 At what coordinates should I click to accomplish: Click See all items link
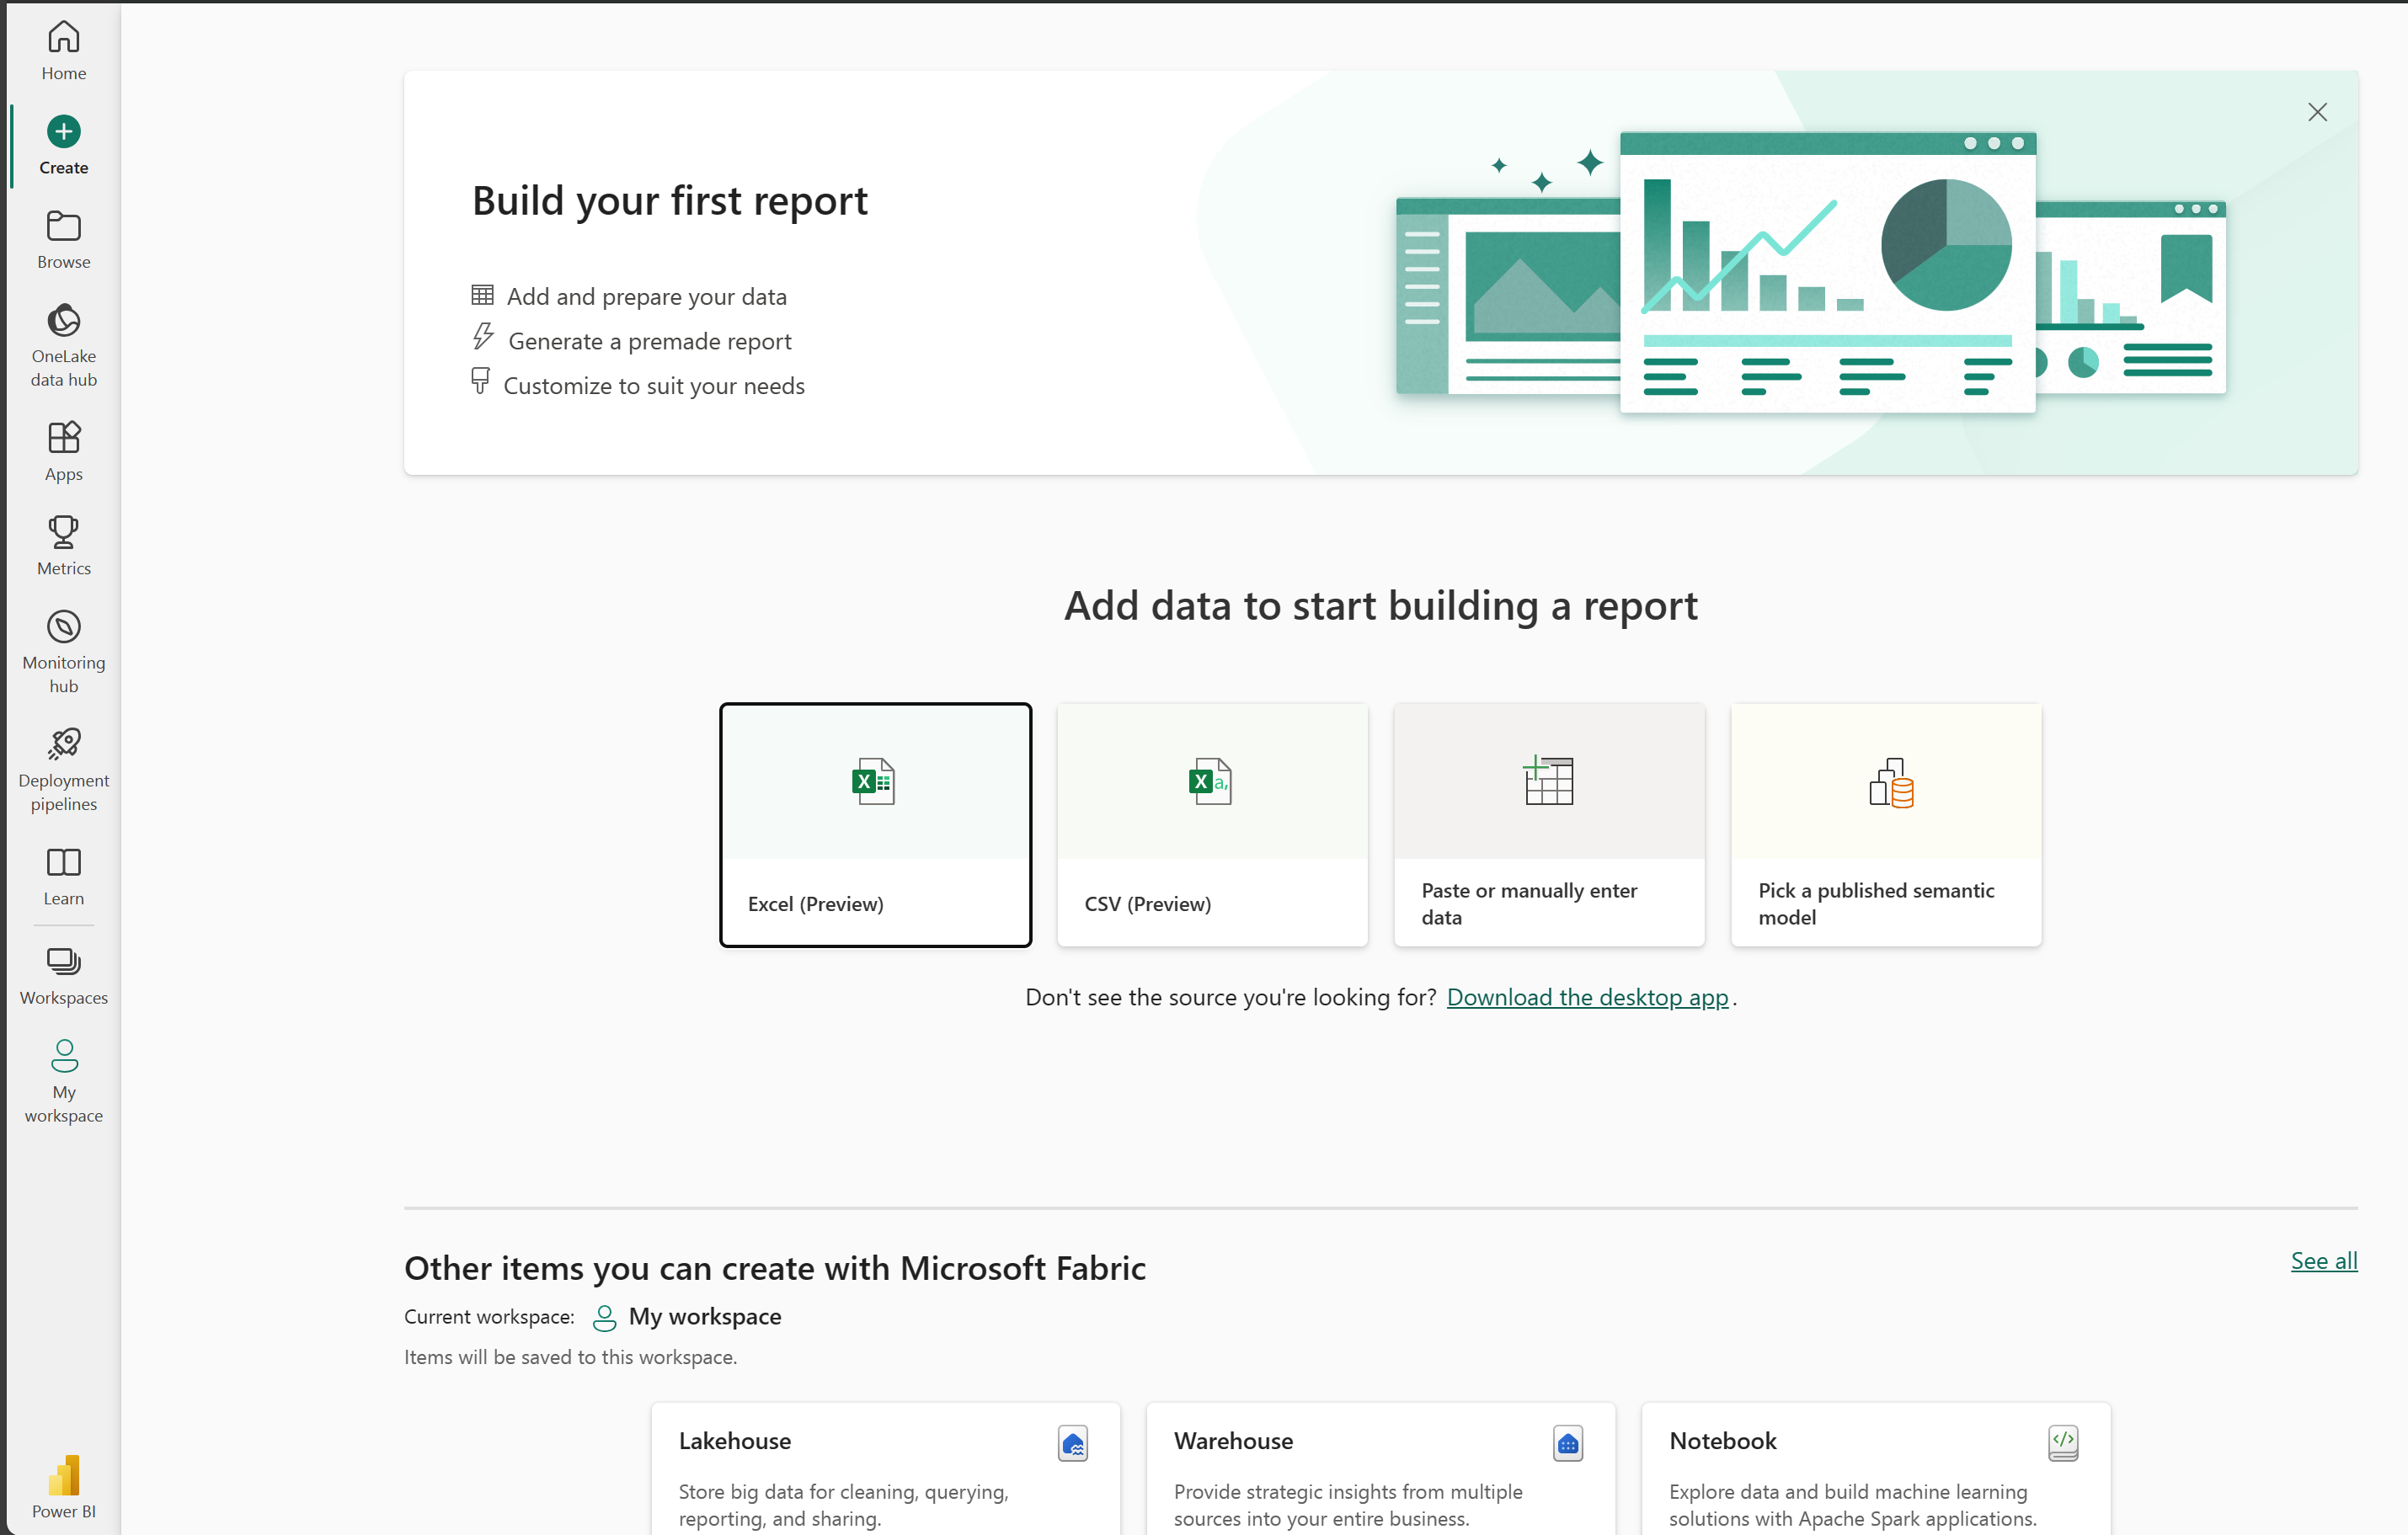(2322, 1256)
